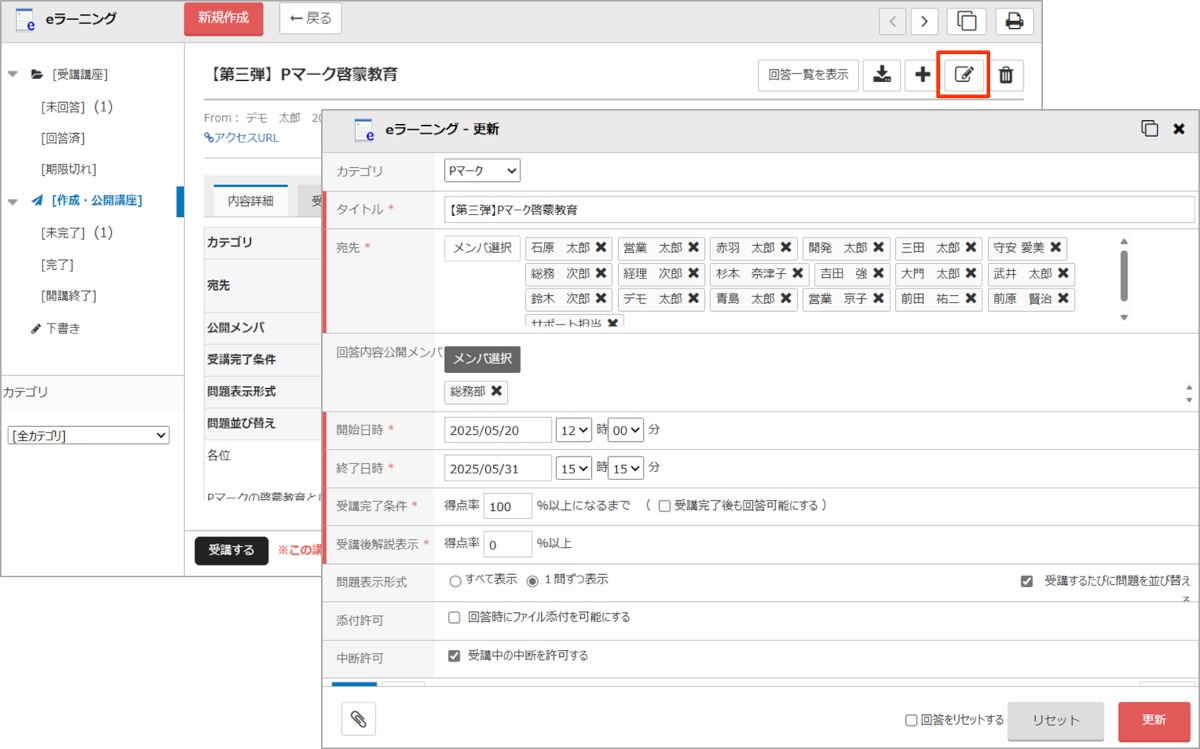
Task: Click the download icon button
Action: [882, 75]
